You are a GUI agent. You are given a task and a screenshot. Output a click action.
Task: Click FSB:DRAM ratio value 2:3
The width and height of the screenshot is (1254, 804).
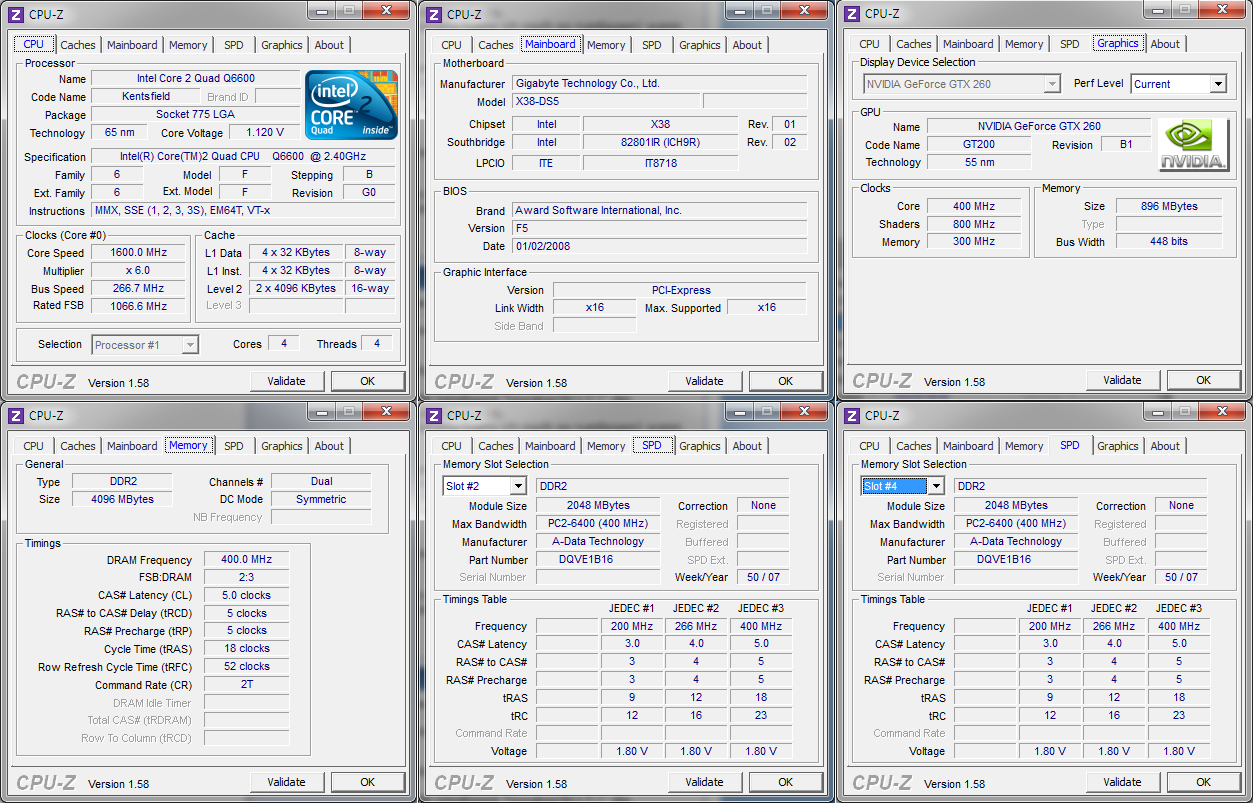[x=247, y=578]
